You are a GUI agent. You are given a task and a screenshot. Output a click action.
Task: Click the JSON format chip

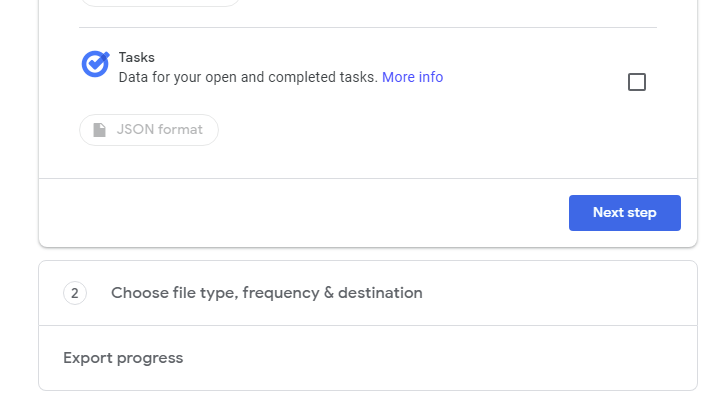tap(149, 130)
